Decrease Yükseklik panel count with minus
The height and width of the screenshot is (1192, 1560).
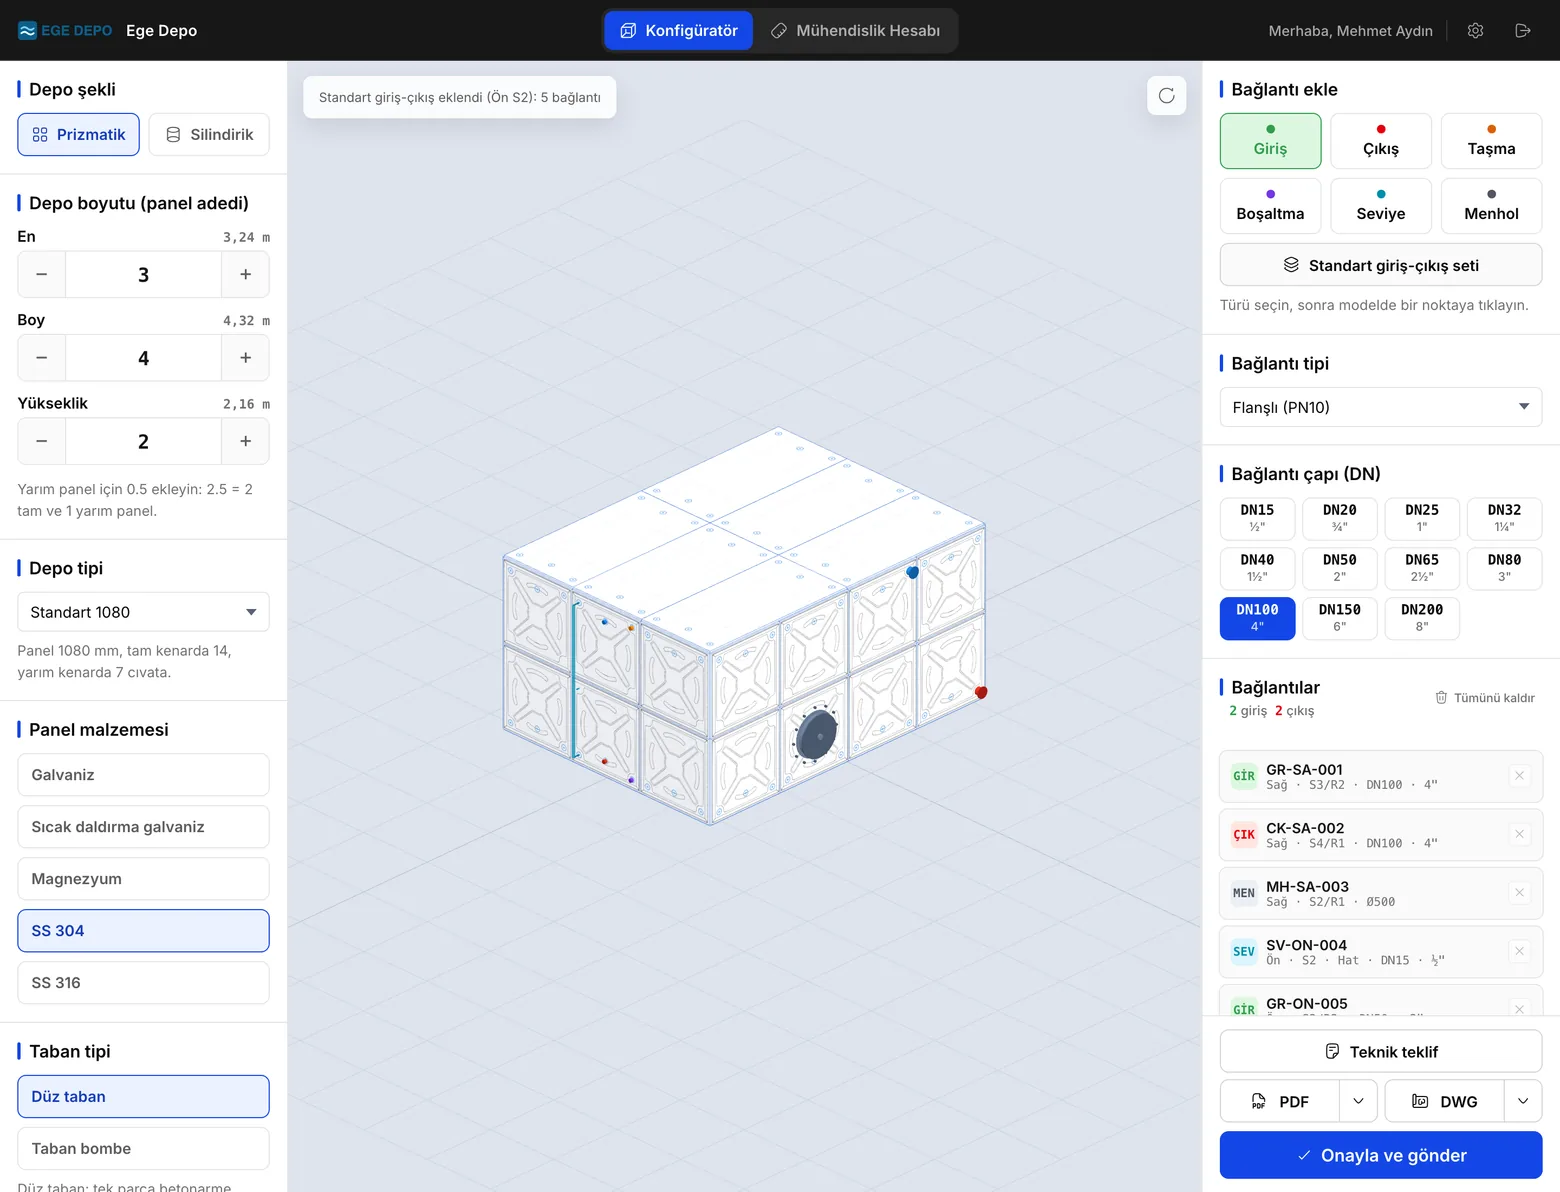pos(42,441)
